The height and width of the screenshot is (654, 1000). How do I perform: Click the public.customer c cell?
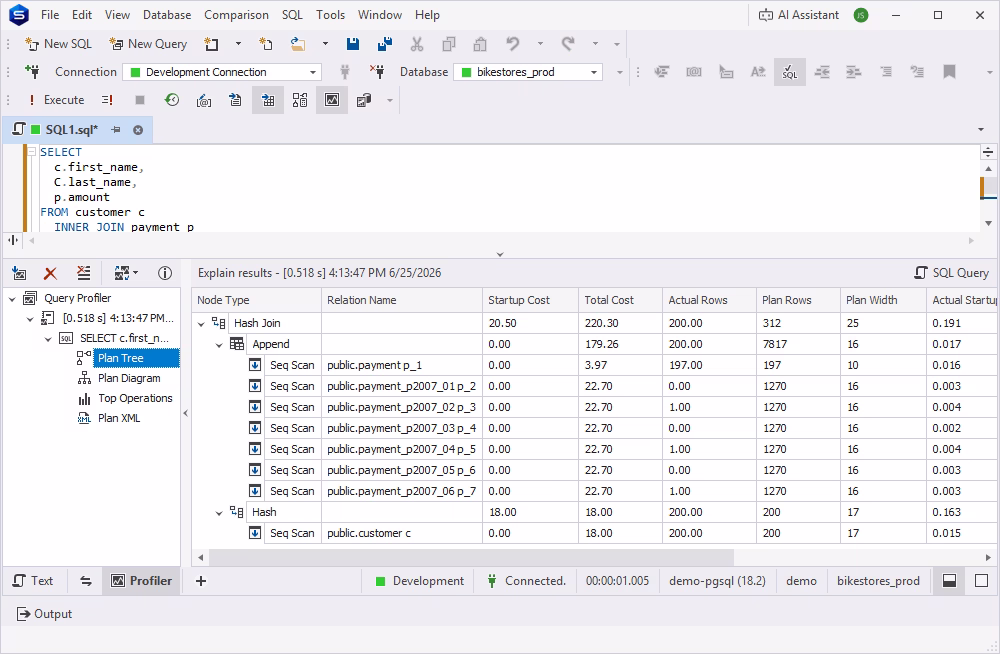point(402,533)
